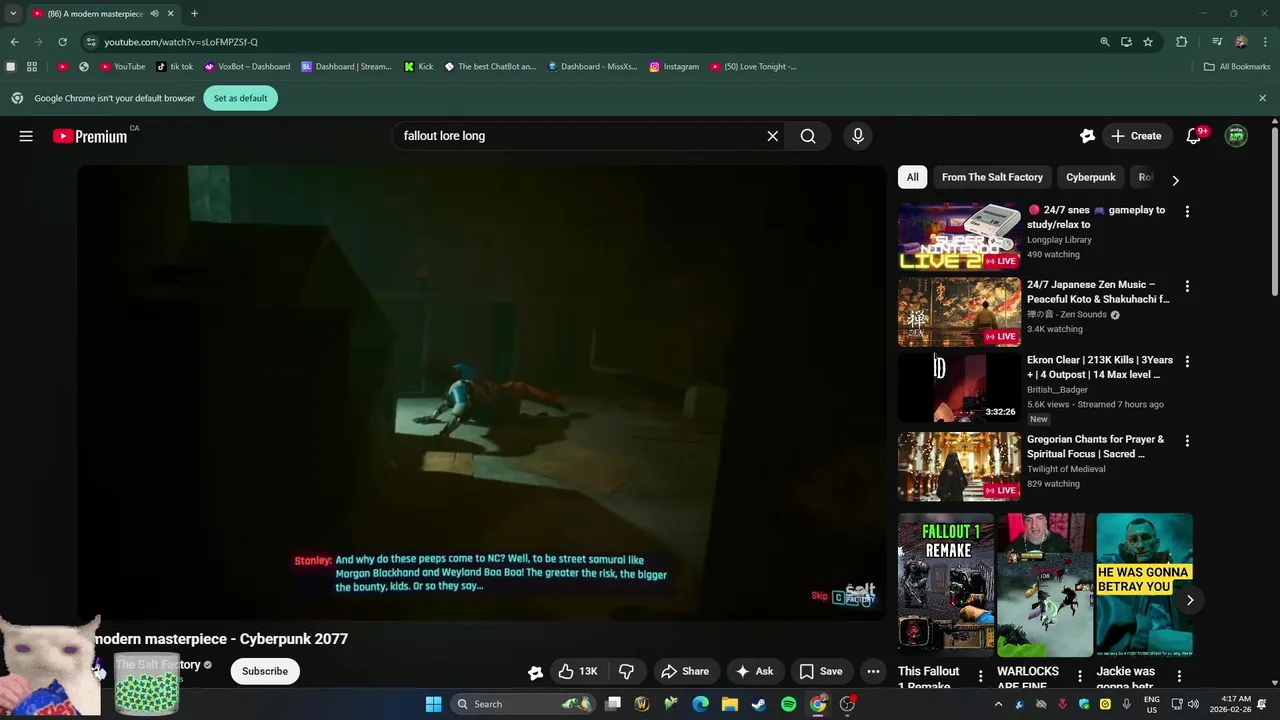This screenshot has height=720, width=1280.
Task: Click the sparkle icon beside Create
Action: [x=1087, y=136]
